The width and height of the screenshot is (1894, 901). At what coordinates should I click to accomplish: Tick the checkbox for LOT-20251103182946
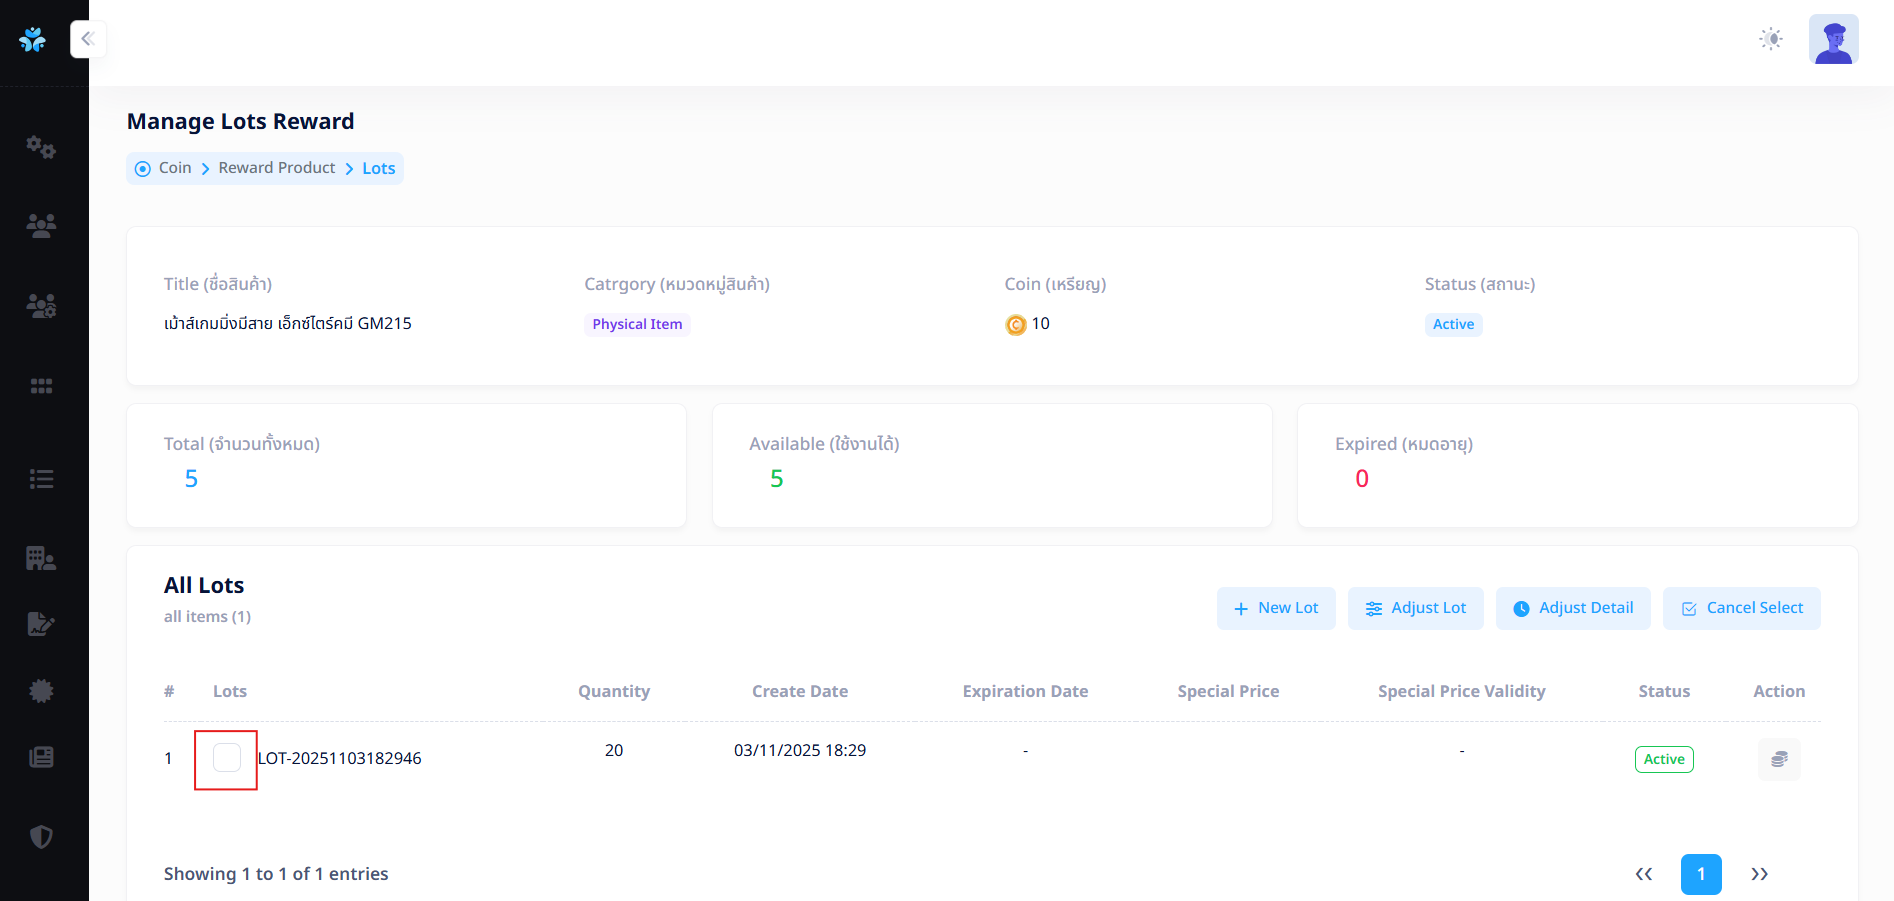227,758
